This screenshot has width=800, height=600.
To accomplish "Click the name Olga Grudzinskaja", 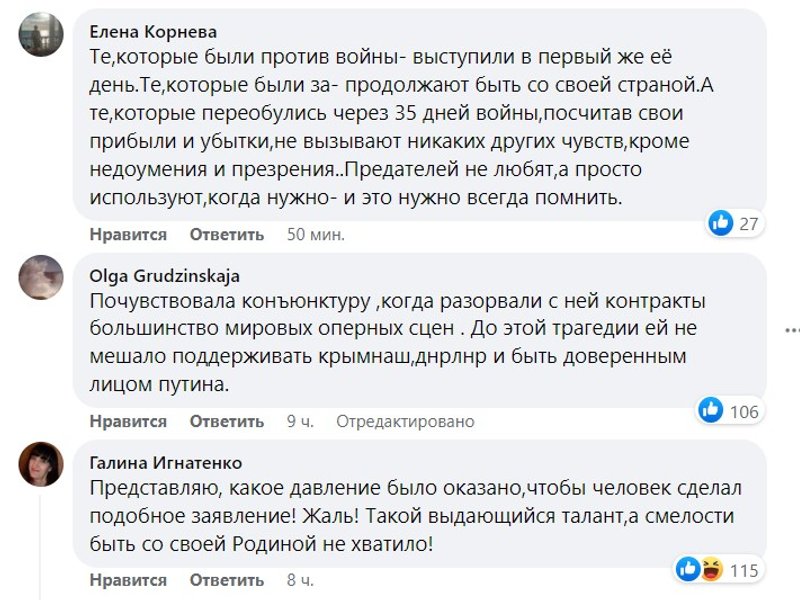I will [165, 276].
